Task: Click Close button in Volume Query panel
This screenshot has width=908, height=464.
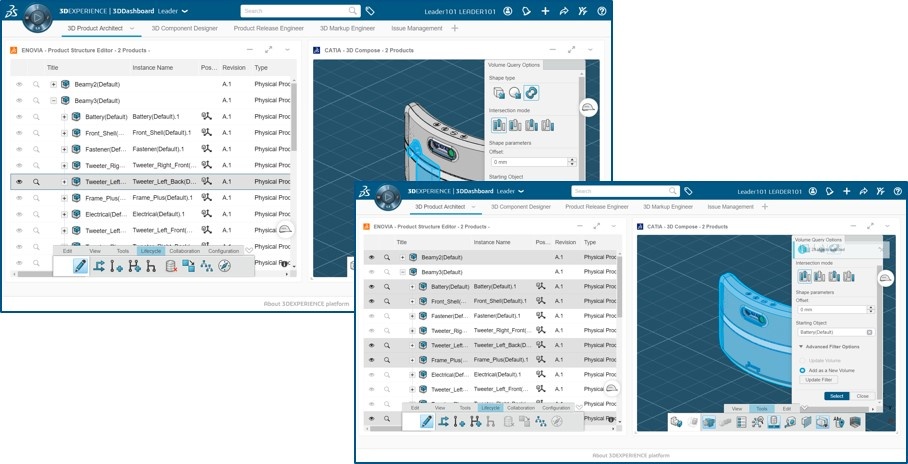Action: pyautogui.click(x=862, y=396)
